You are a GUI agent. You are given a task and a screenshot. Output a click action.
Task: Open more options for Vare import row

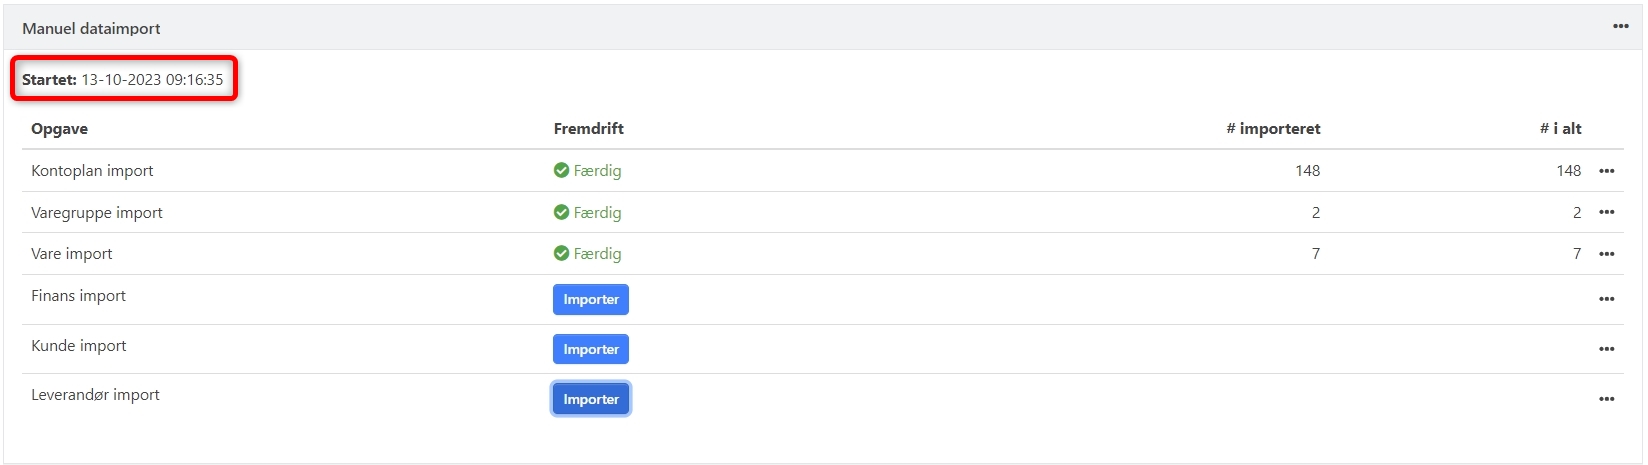(x=1606, y=254)
